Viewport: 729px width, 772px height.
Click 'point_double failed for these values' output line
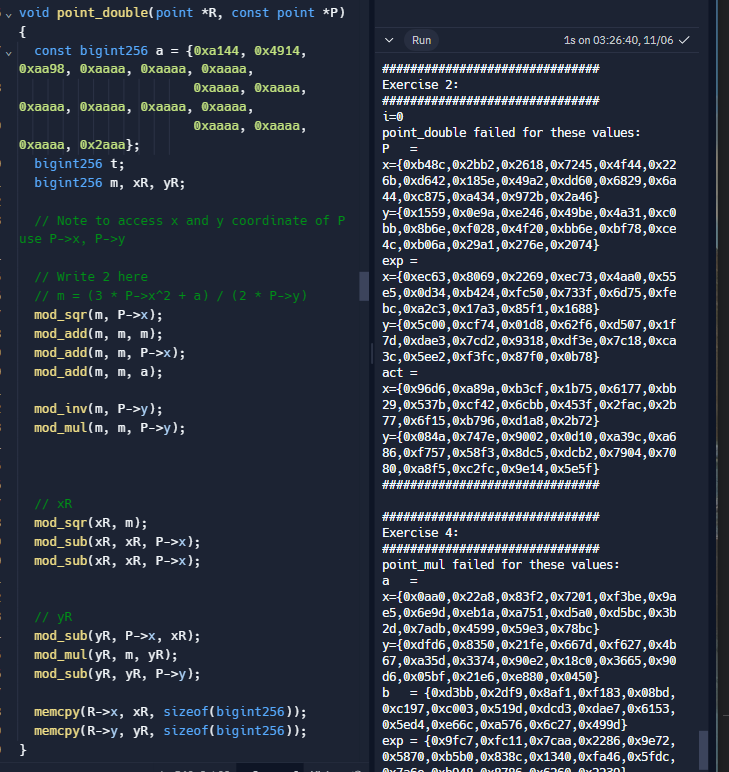tap(511, 133)
